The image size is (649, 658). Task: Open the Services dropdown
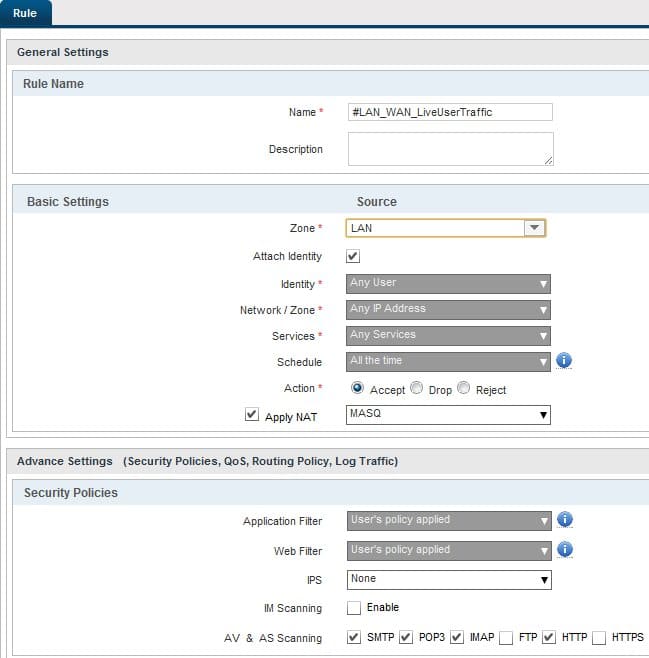(449, 335)
